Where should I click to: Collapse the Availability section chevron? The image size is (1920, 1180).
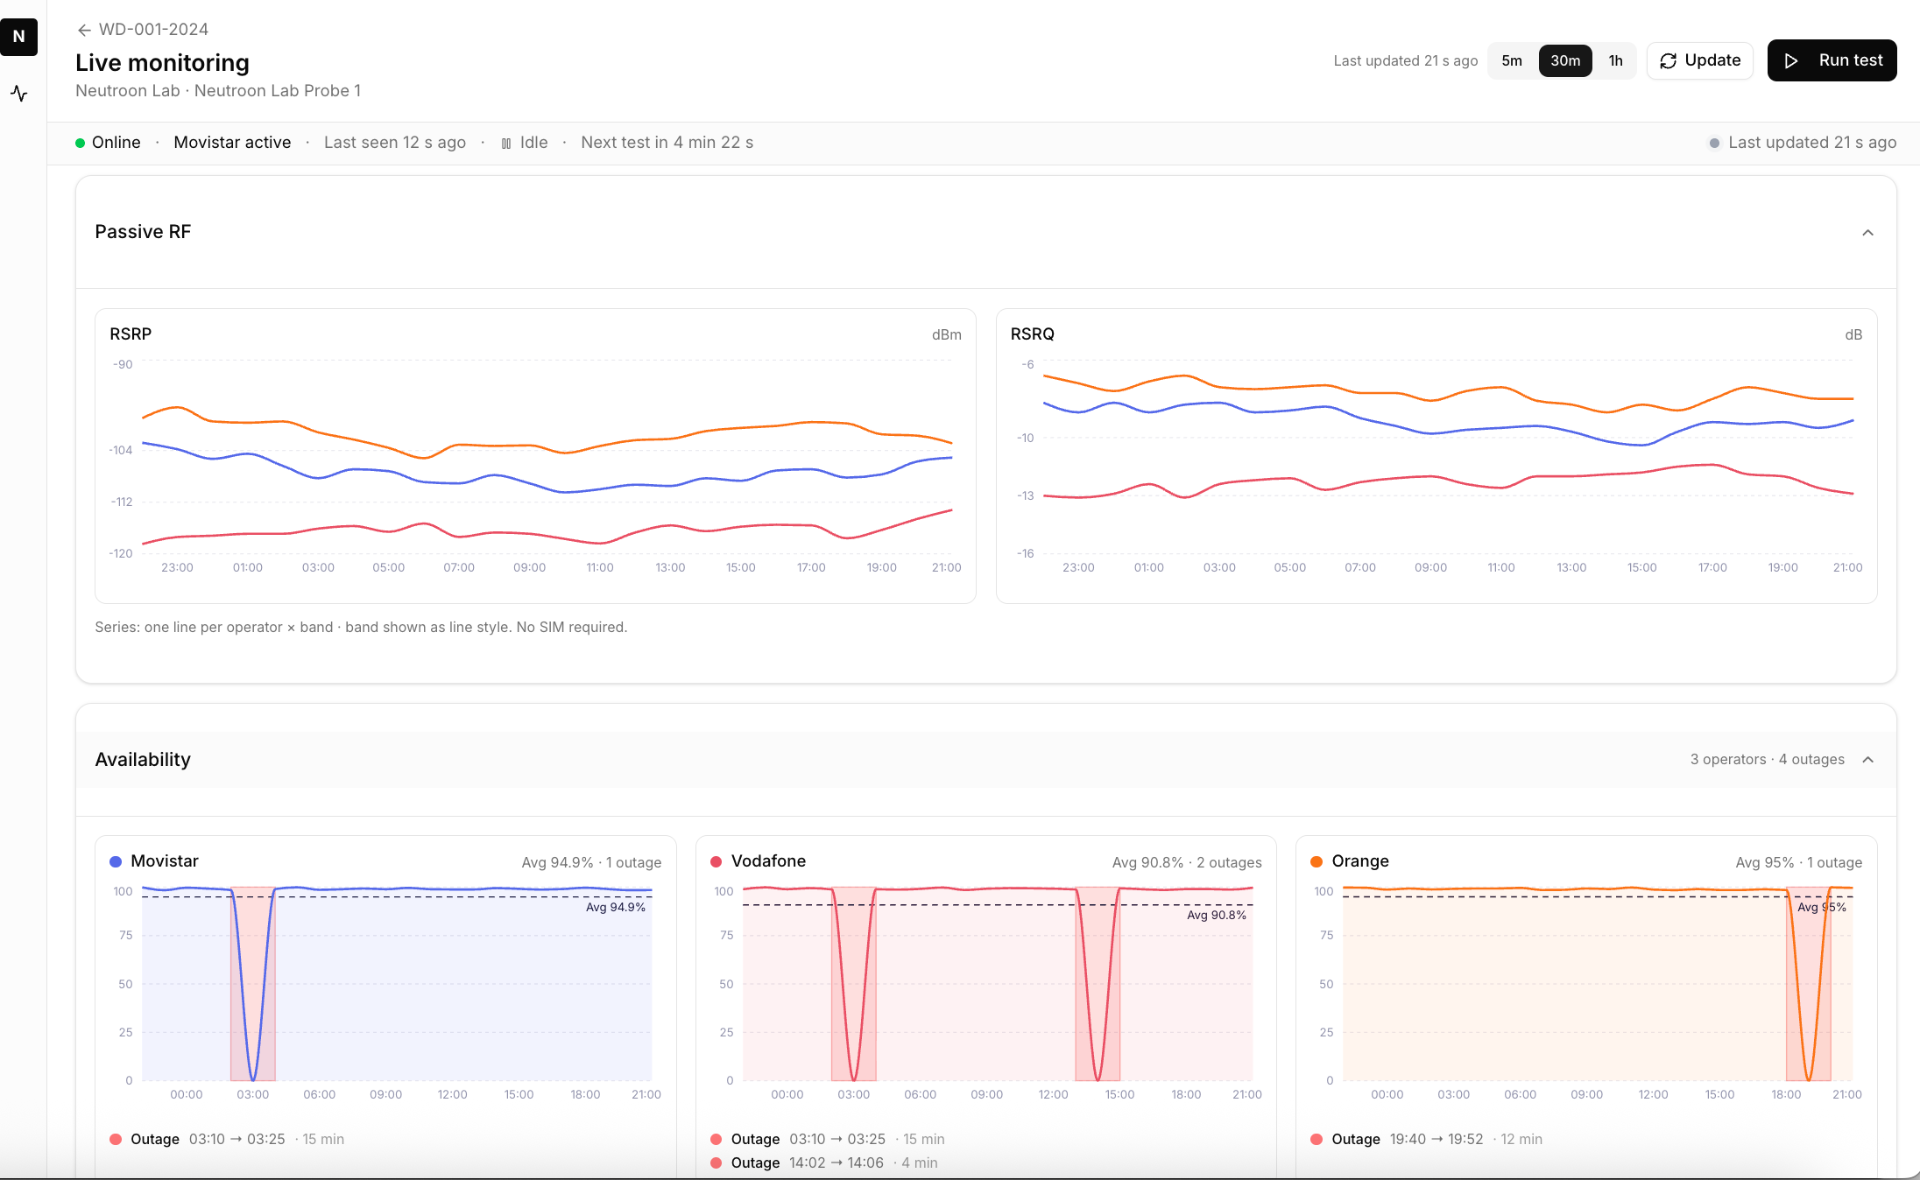click(x=1867, y=760)
